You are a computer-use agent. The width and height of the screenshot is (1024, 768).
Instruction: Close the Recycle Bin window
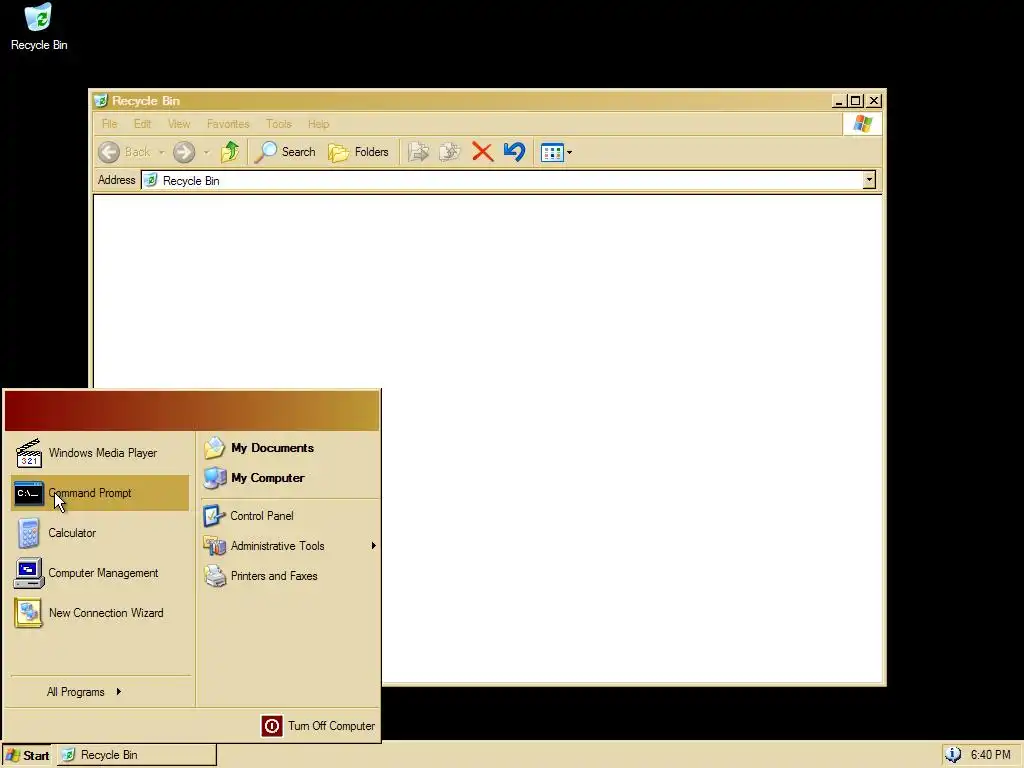874,101
